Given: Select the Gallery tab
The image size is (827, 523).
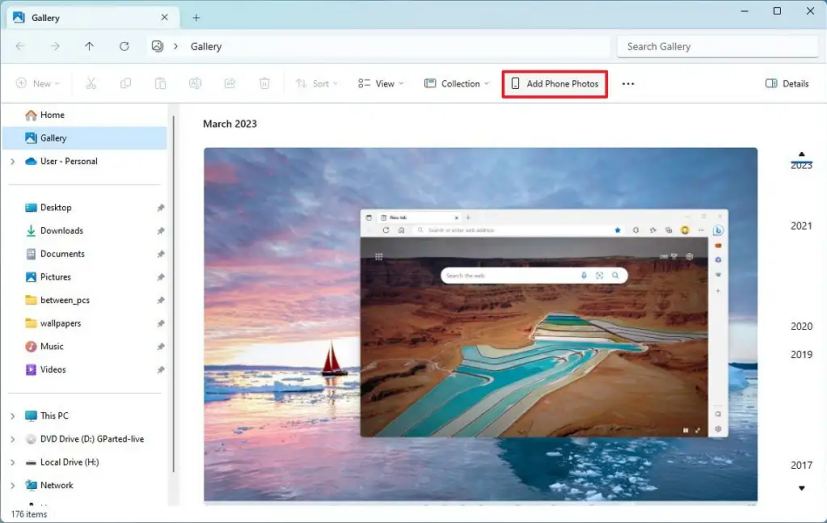Looking at the screenshot, I should [x=92, y=17].
